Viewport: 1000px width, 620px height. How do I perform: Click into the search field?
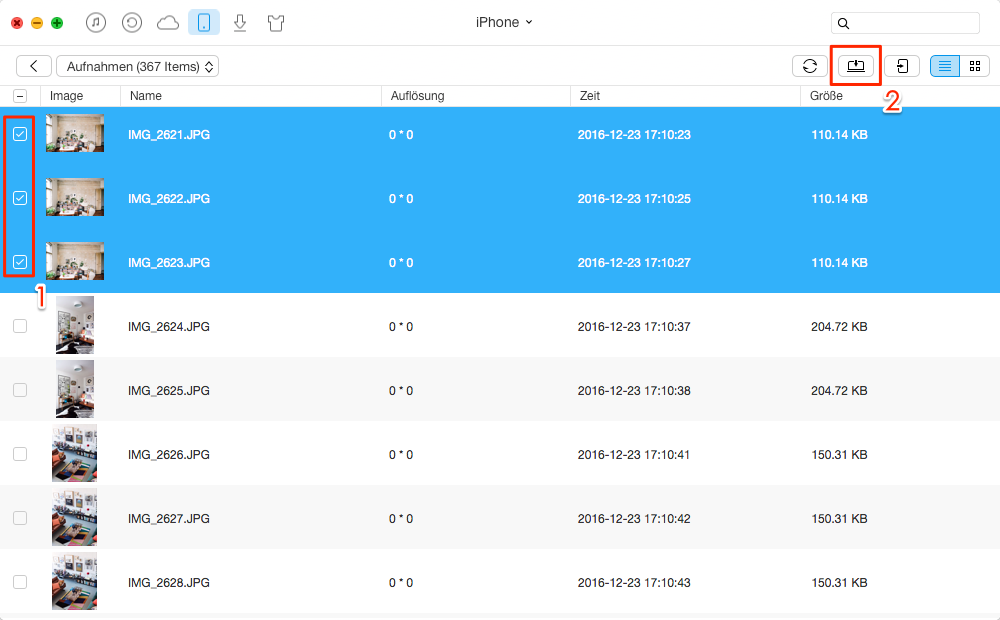[905, 24]
